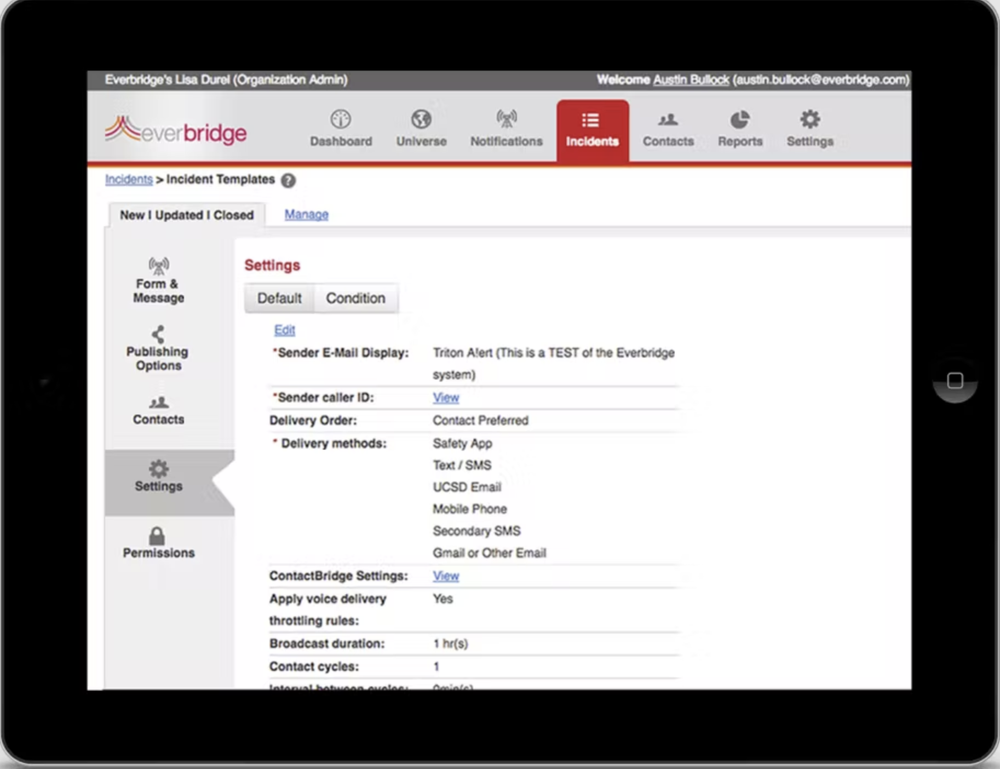Switch to the New | Updated | Closed tab
Screen dimensions: 1000x769
click(187, 215)
